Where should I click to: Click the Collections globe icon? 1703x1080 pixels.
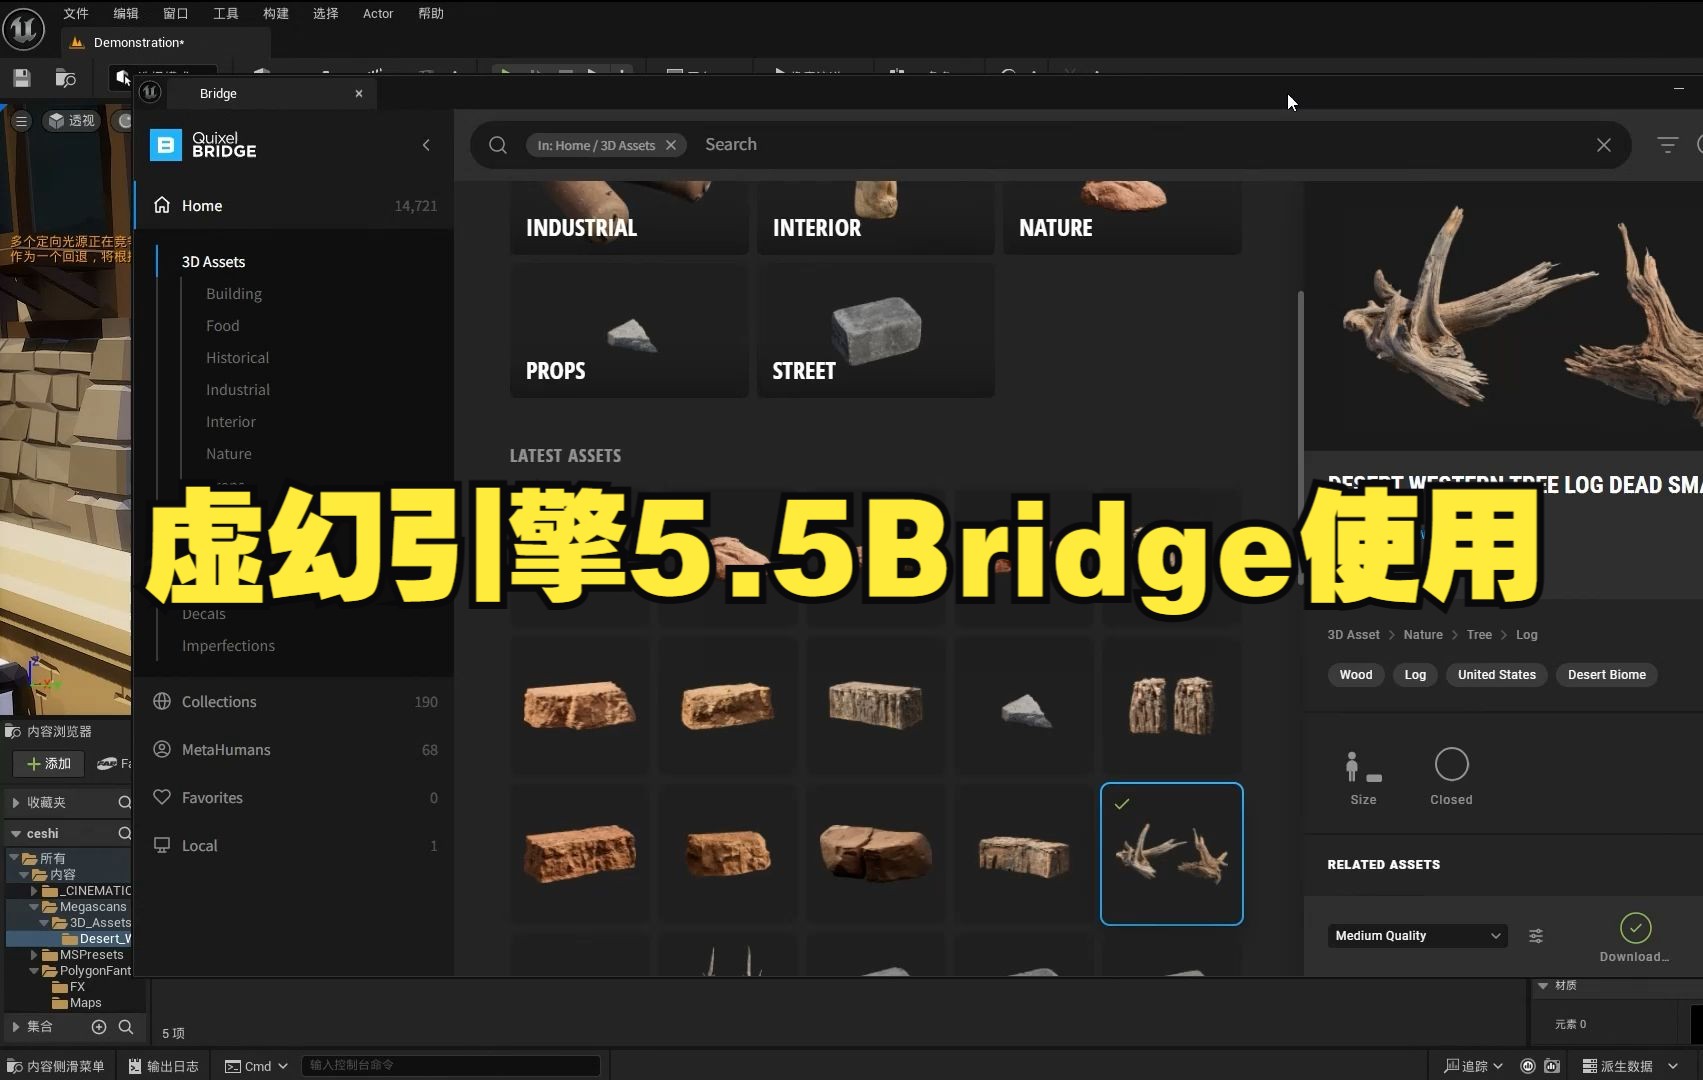pyautogui.click(x=162, y=701)
